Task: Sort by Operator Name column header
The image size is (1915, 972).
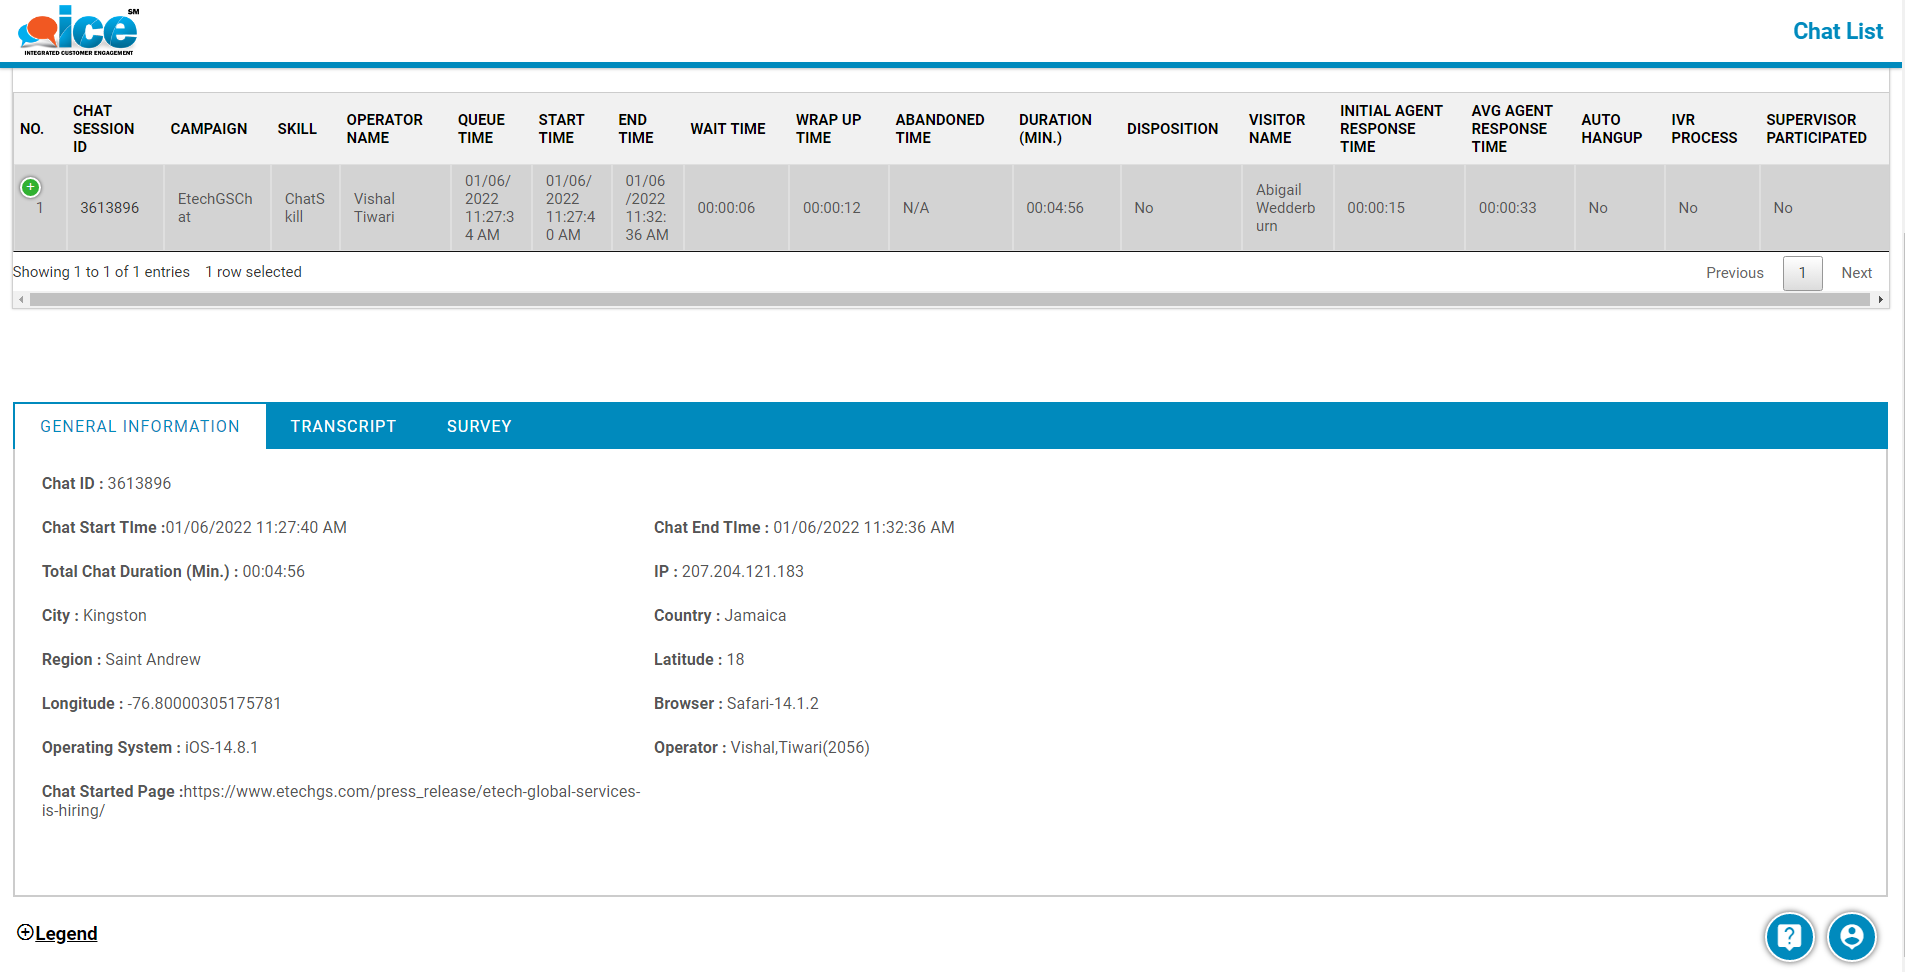Action: [384, 129]
